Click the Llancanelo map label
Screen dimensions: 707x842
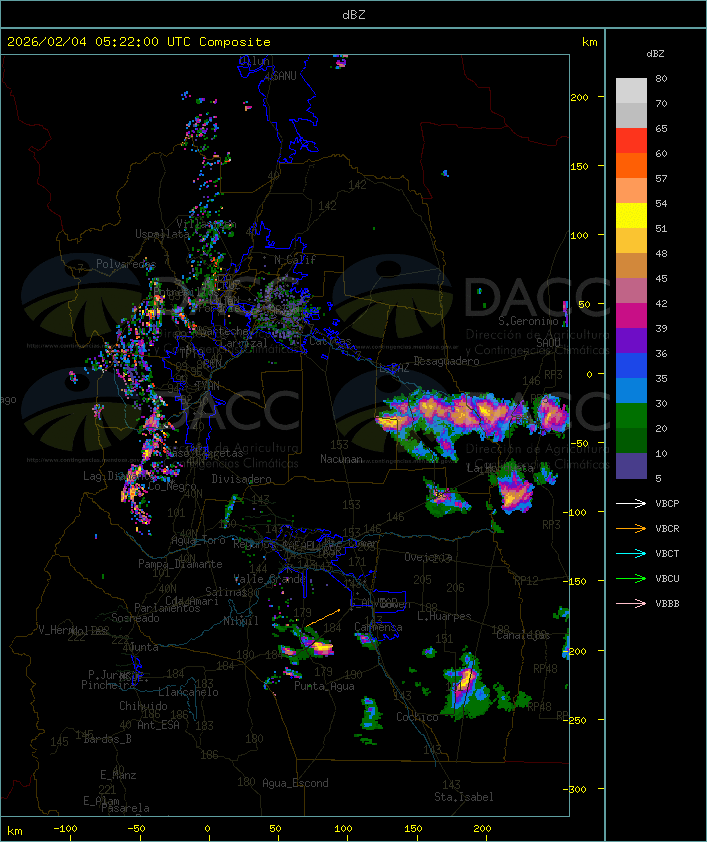[188, 693]
